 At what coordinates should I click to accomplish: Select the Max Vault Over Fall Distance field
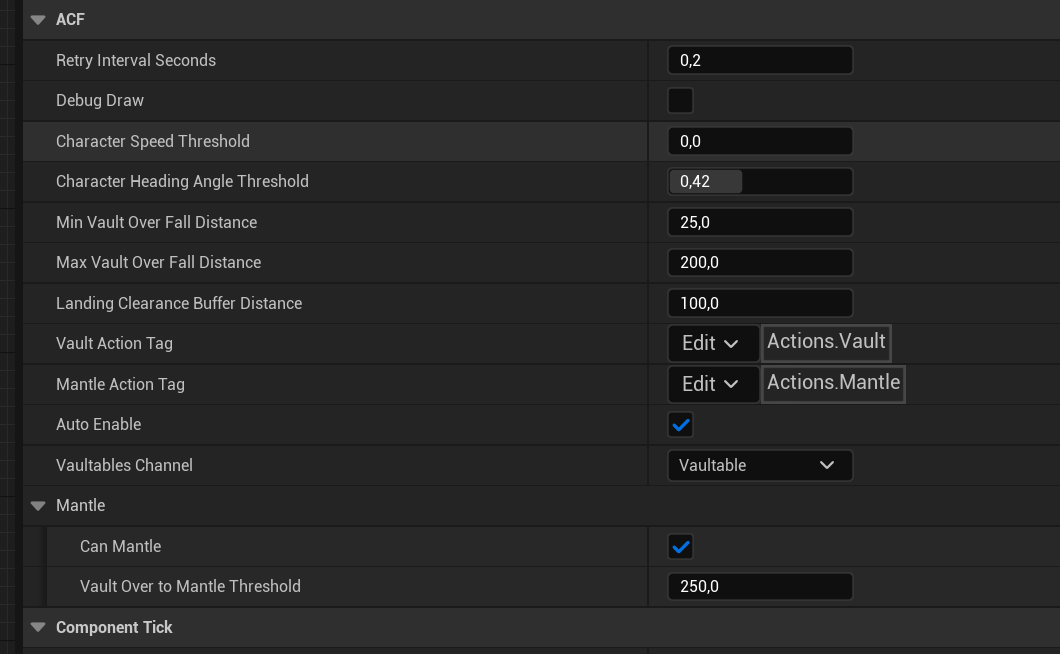coord(759,263)
